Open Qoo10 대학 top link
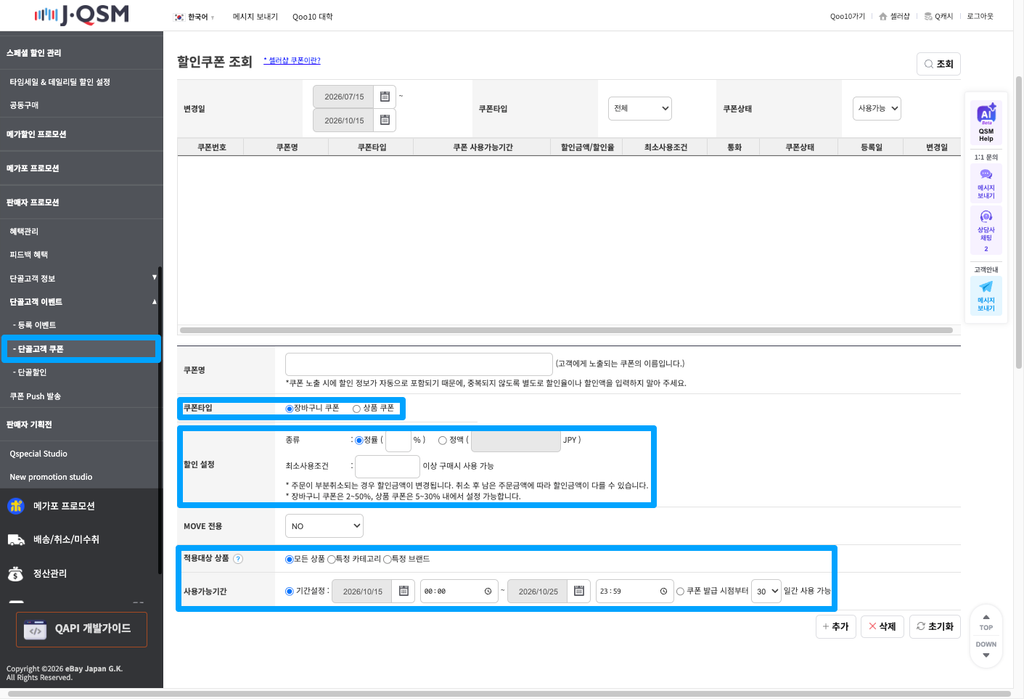The height and width of the screenshot is (699, 1024). point(312,17)
